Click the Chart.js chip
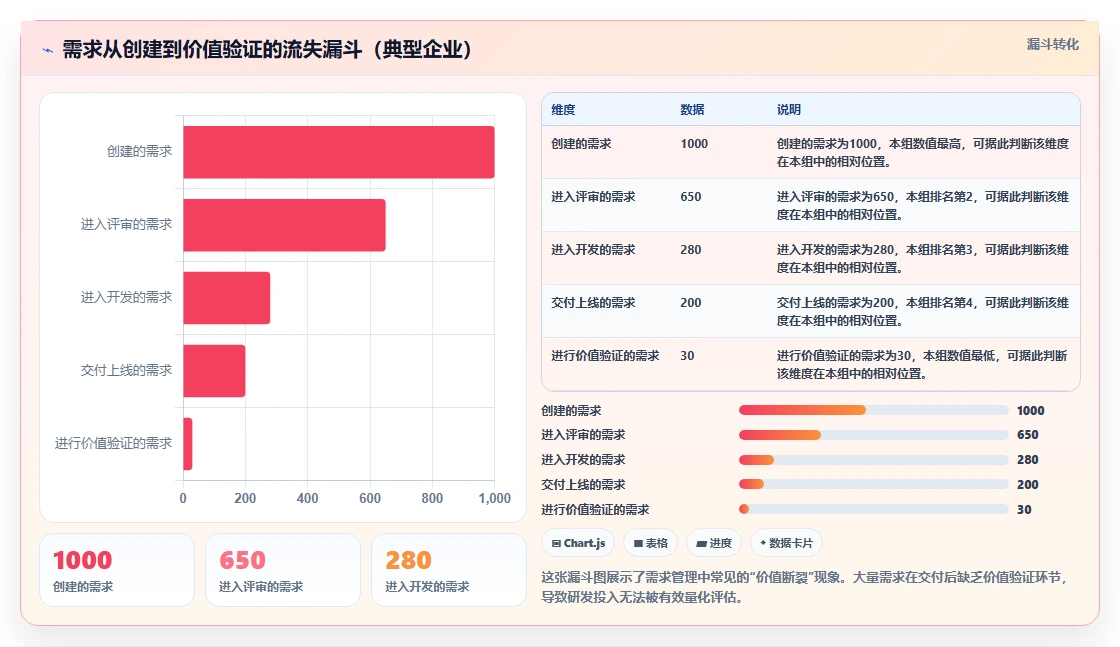The width and height of the screenshot is (1120, 647). click(579, 543)
